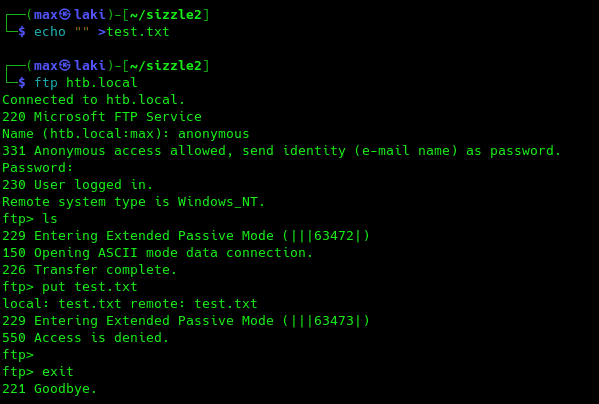599x404 pixels.
Task: Click the first dollar sign prompt symbol
Action: click(22, 32)
